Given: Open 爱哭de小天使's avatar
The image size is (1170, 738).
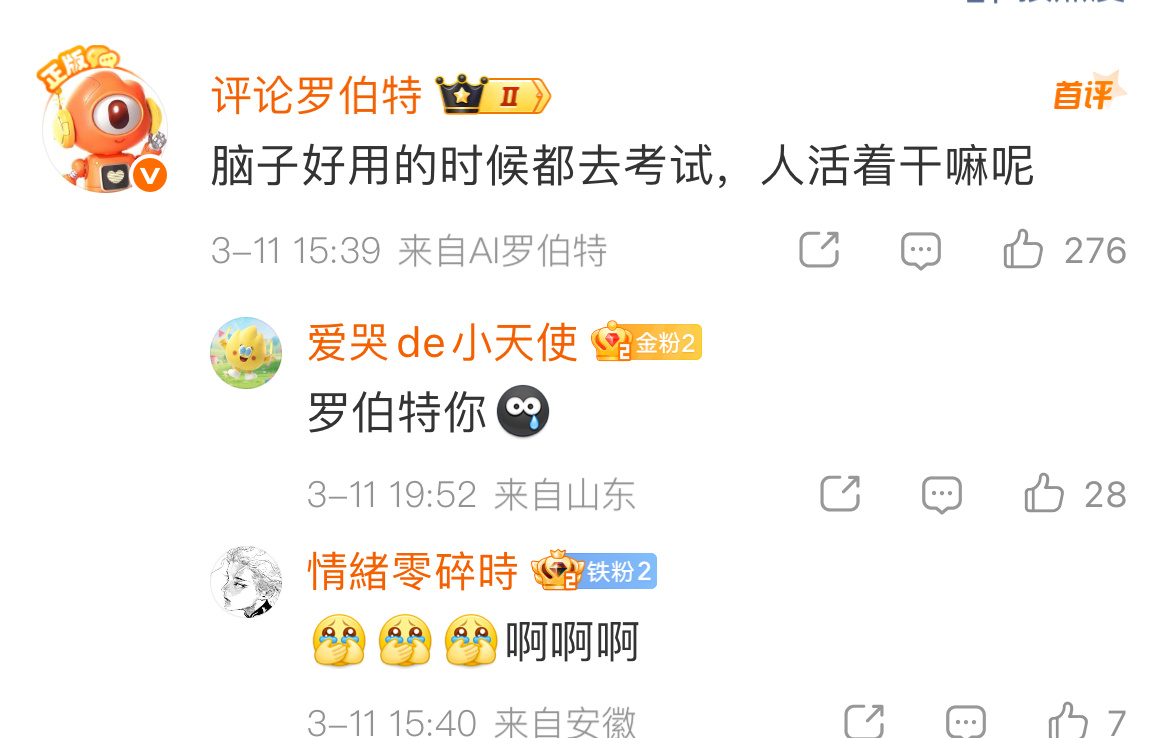Looking at the screenshot, I should [246, 353].
